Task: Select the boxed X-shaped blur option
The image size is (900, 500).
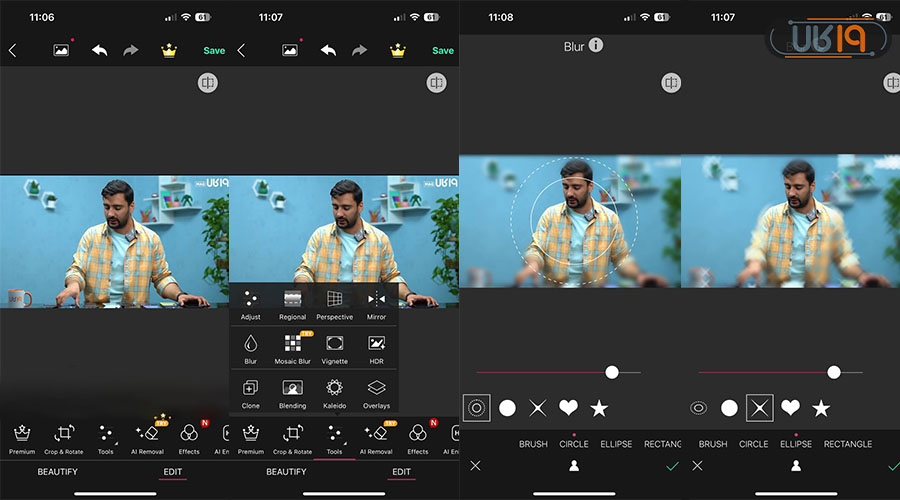Action: tap(760, 408)
